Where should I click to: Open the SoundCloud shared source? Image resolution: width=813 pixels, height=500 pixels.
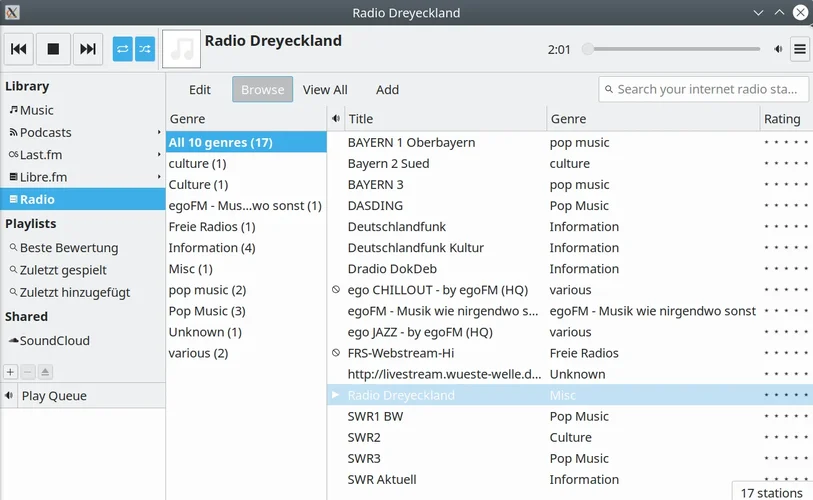coord(54,340)
